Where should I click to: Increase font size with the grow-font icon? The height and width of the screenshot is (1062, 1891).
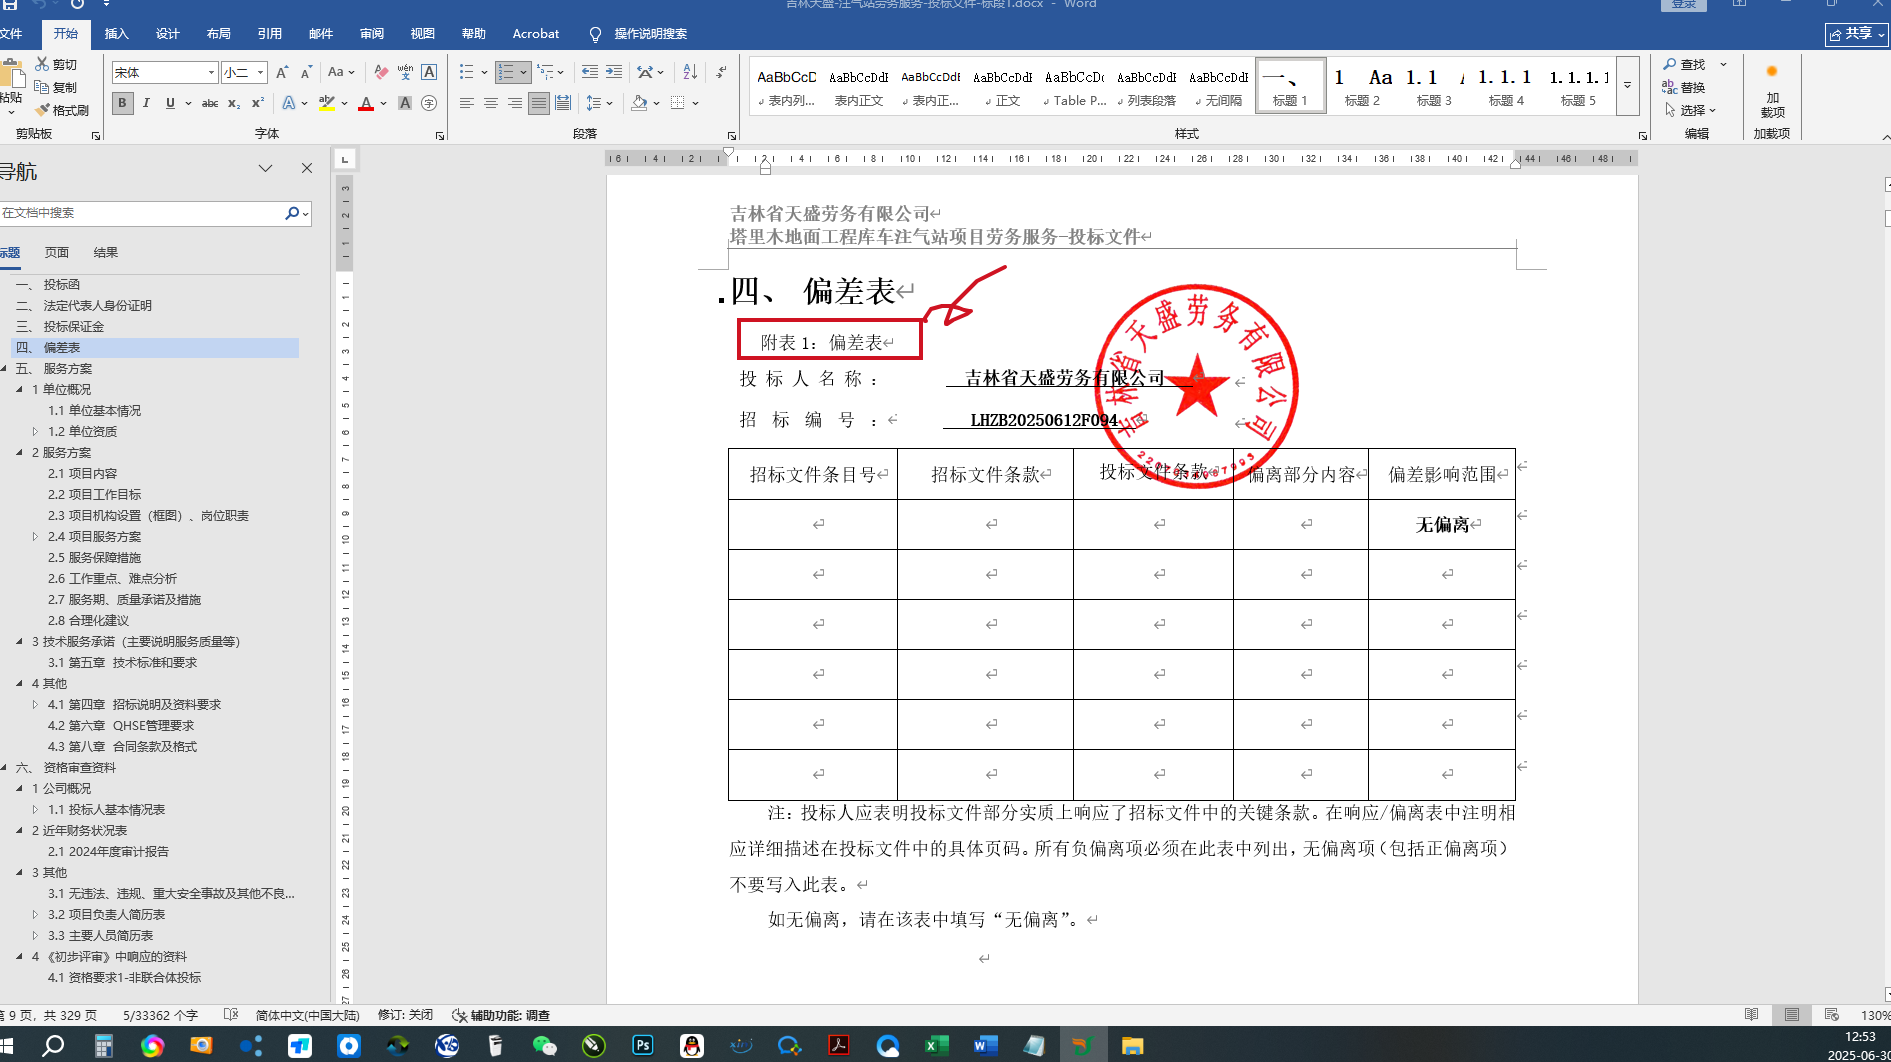pyautogui.click(x=282, y=72)
